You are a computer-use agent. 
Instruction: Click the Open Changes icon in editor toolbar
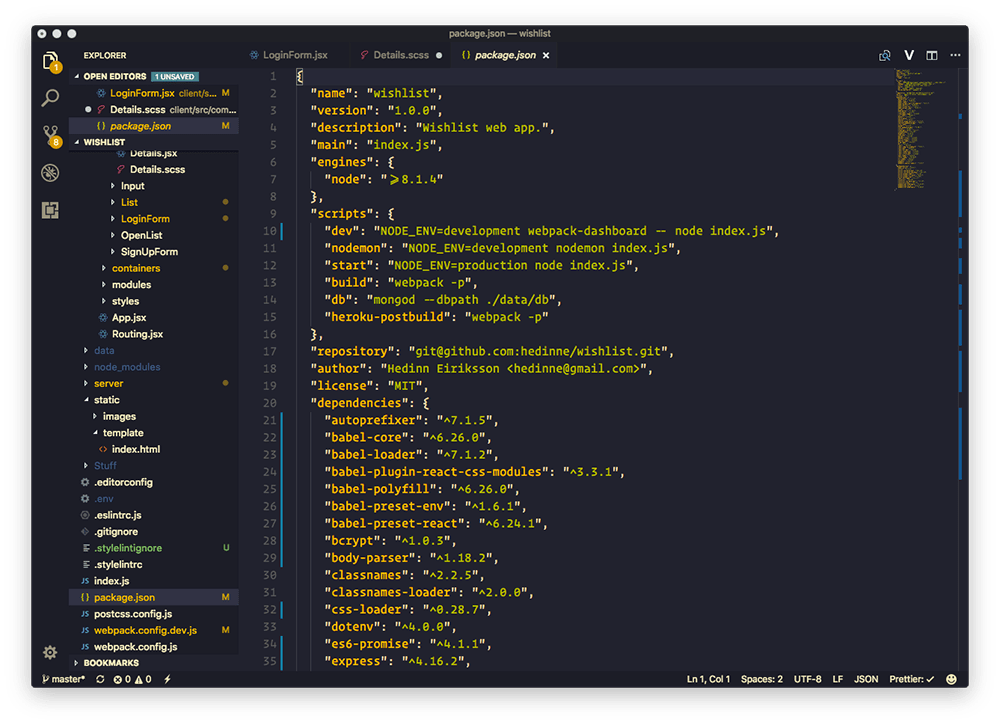click(x=885, y=55)
